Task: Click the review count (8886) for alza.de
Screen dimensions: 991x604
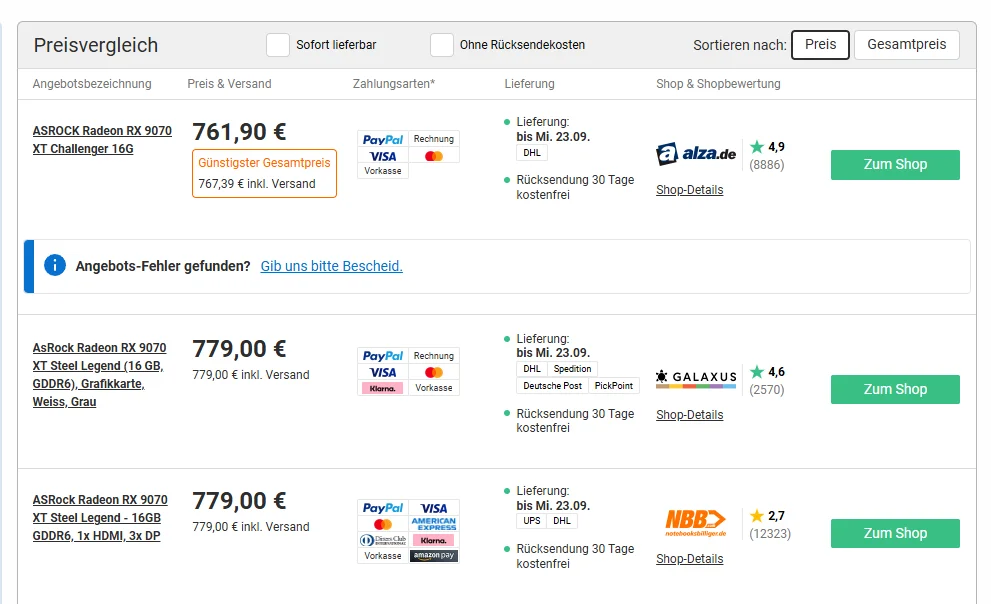Action: click(x=767, y=165)
